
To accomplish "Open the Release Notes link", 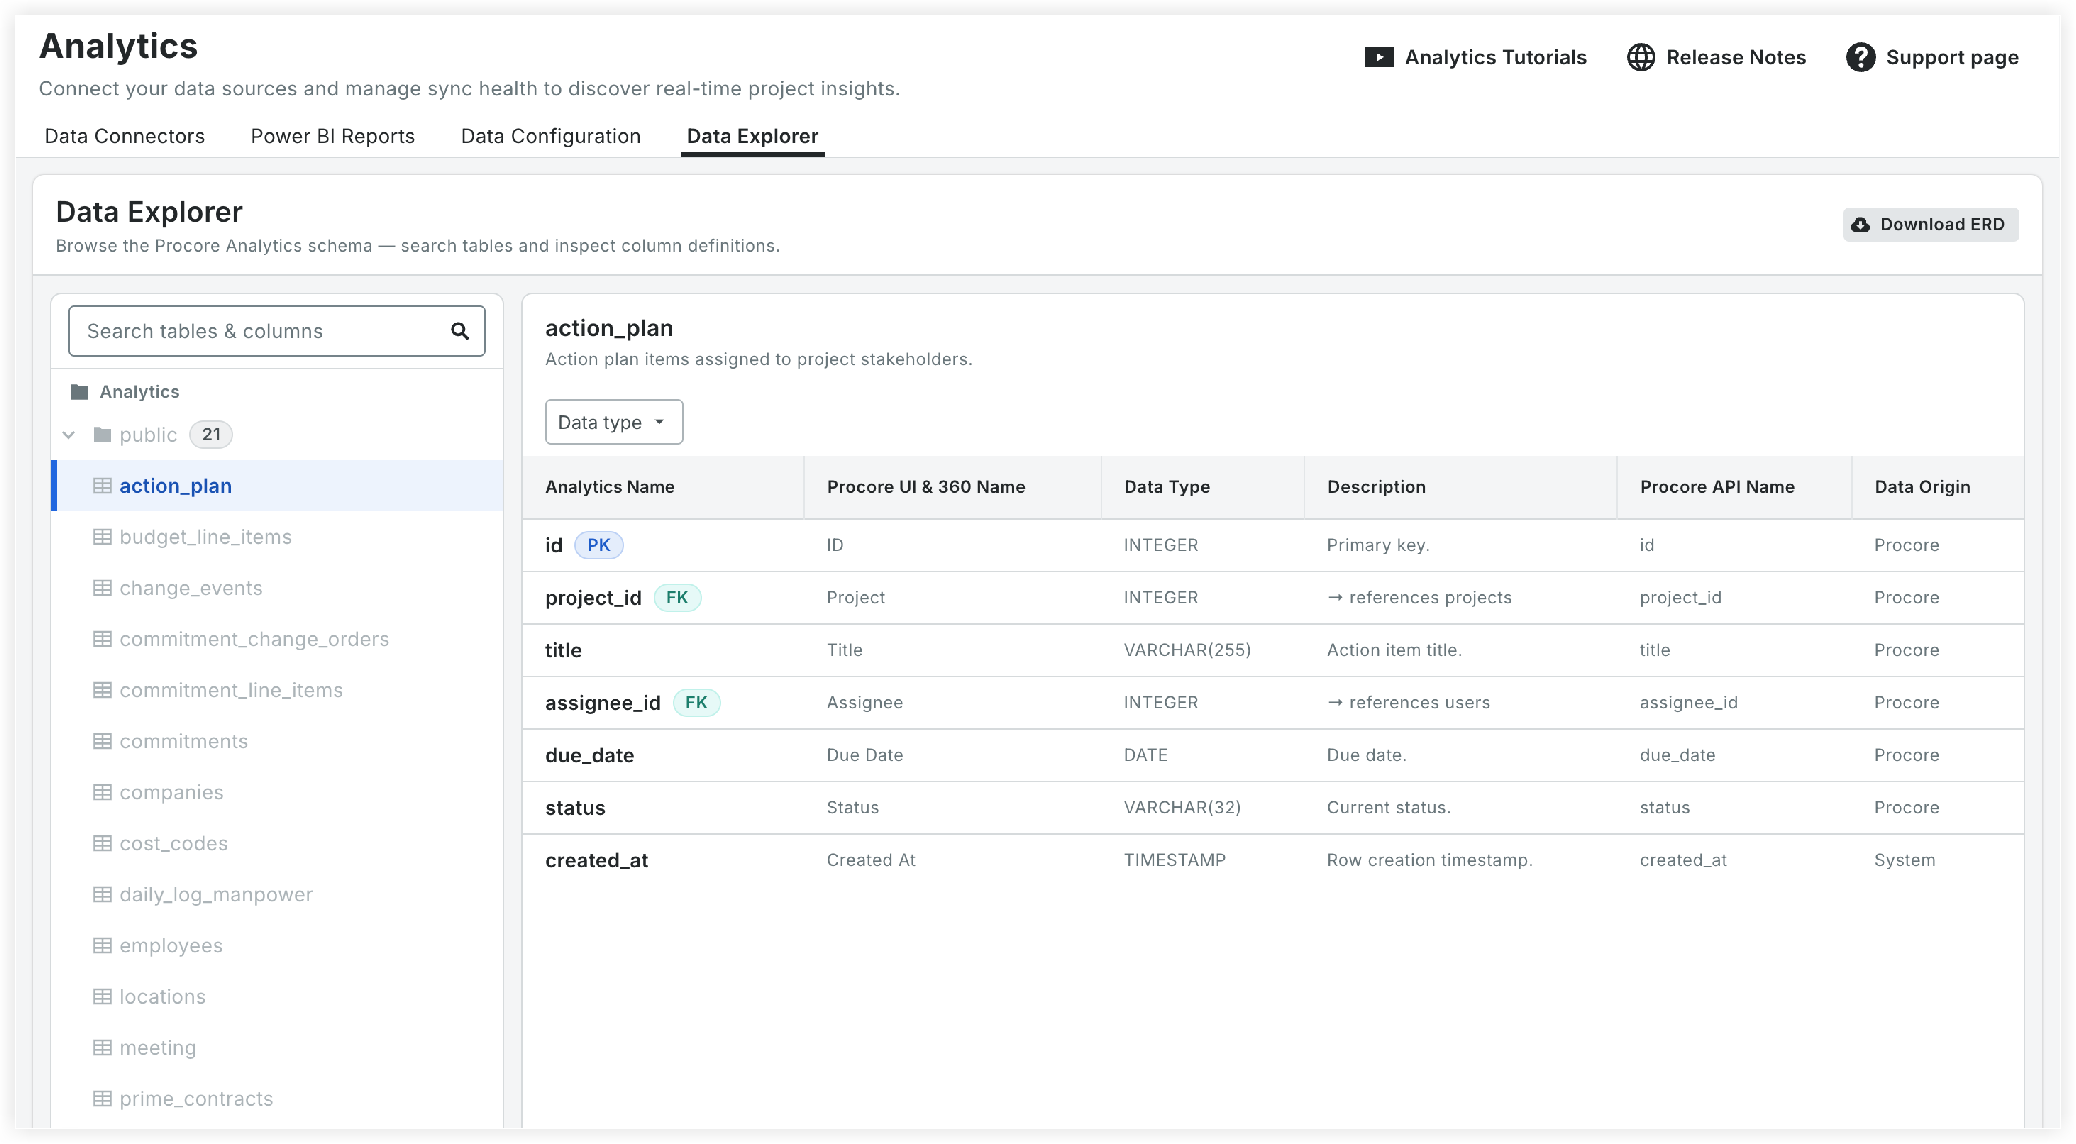I will coord(1717,57).
